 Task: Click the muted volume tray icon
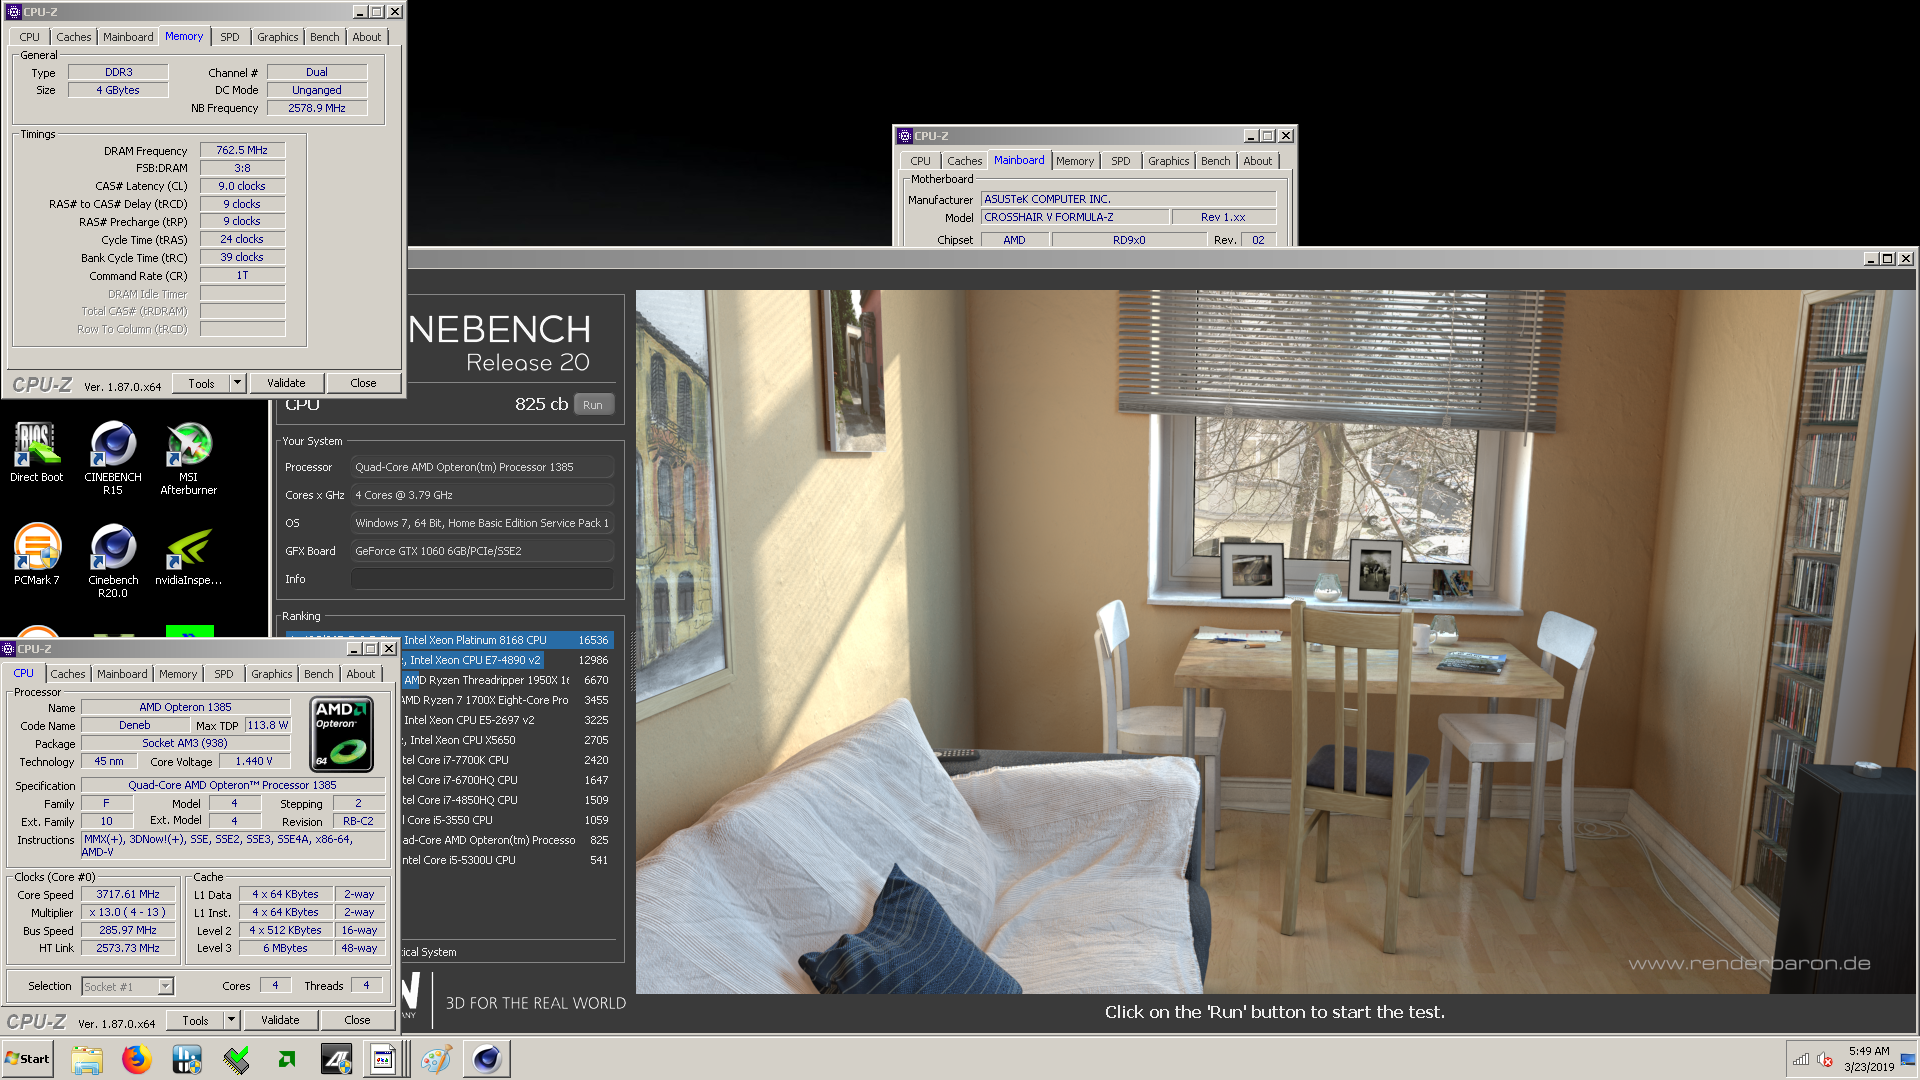(1824, 1059)
